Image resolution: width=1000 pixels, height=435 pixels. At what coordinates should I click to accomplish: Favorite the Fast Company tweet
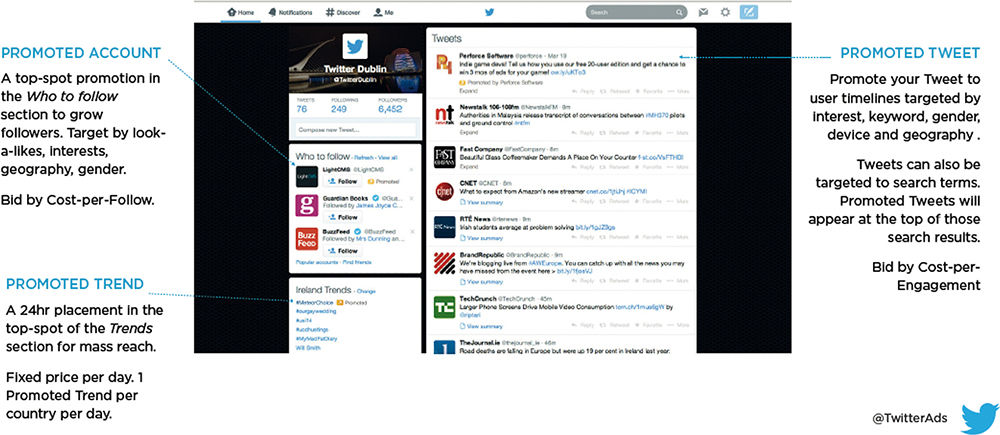tap(649, 166)
